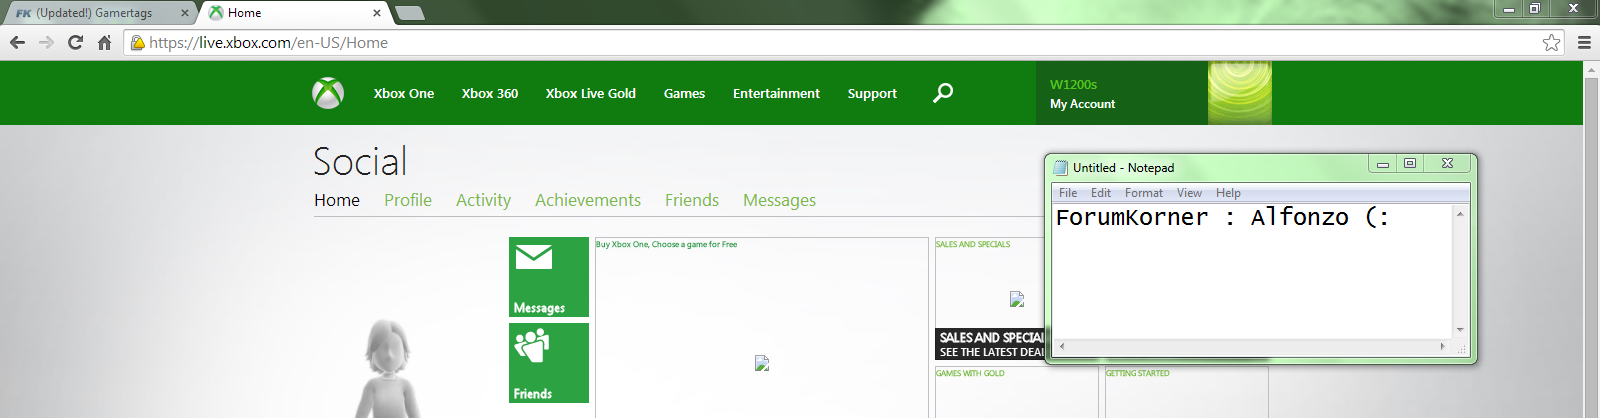Go to the Profile tab
This screenshot has width=1600, height=418.
(x=408, y=200)
